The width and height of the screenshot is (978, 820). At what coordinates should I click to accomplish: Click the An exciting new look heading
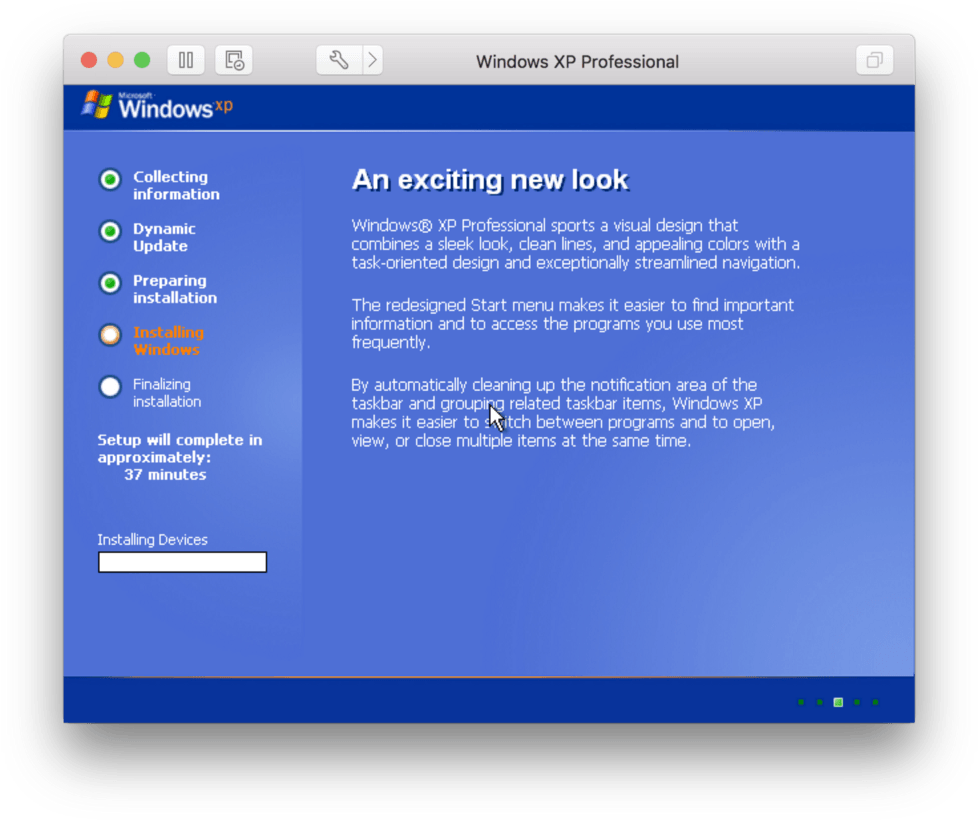489,180
